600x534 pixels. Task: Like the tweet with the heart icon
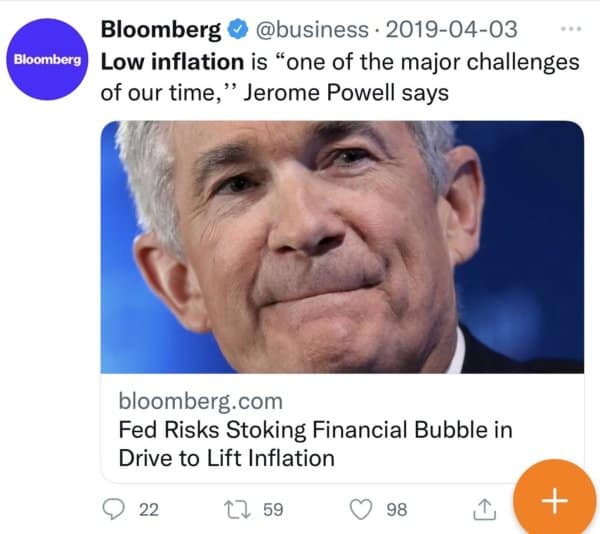pyautogui.click(x=363, y=510)
